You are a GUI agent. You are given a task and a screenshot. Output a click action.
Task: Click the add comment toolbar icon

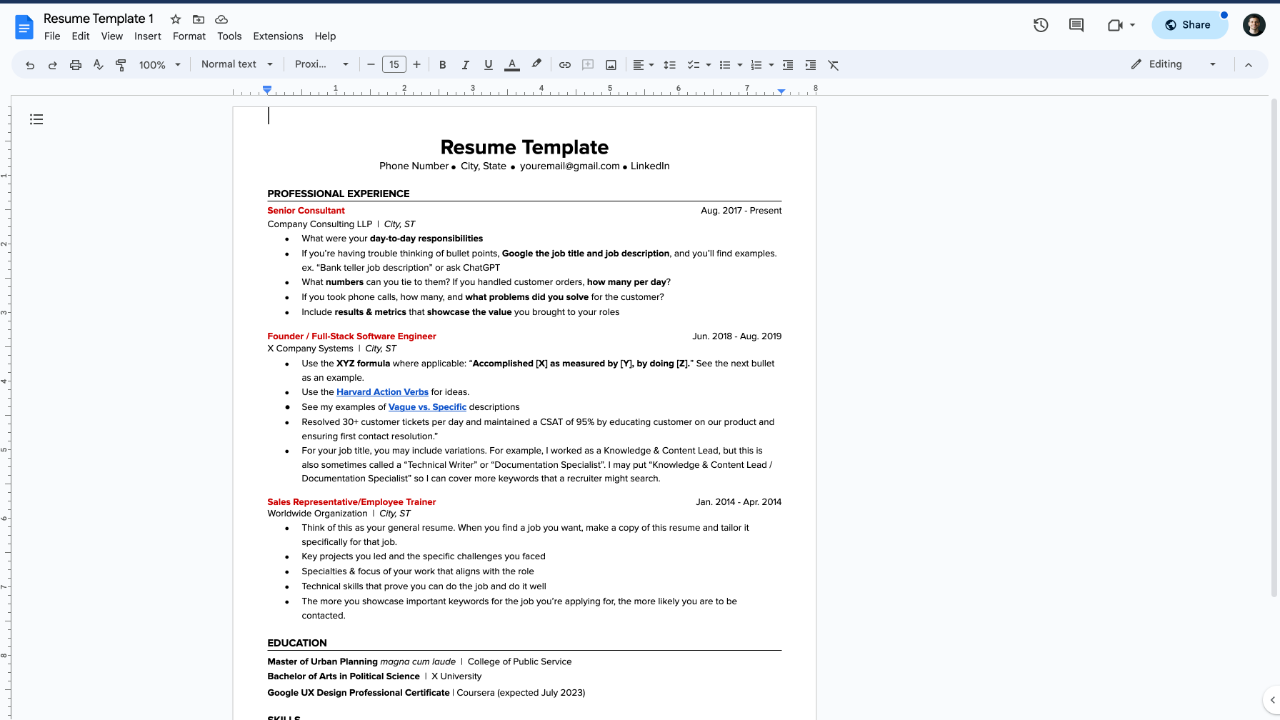(587, 64)
